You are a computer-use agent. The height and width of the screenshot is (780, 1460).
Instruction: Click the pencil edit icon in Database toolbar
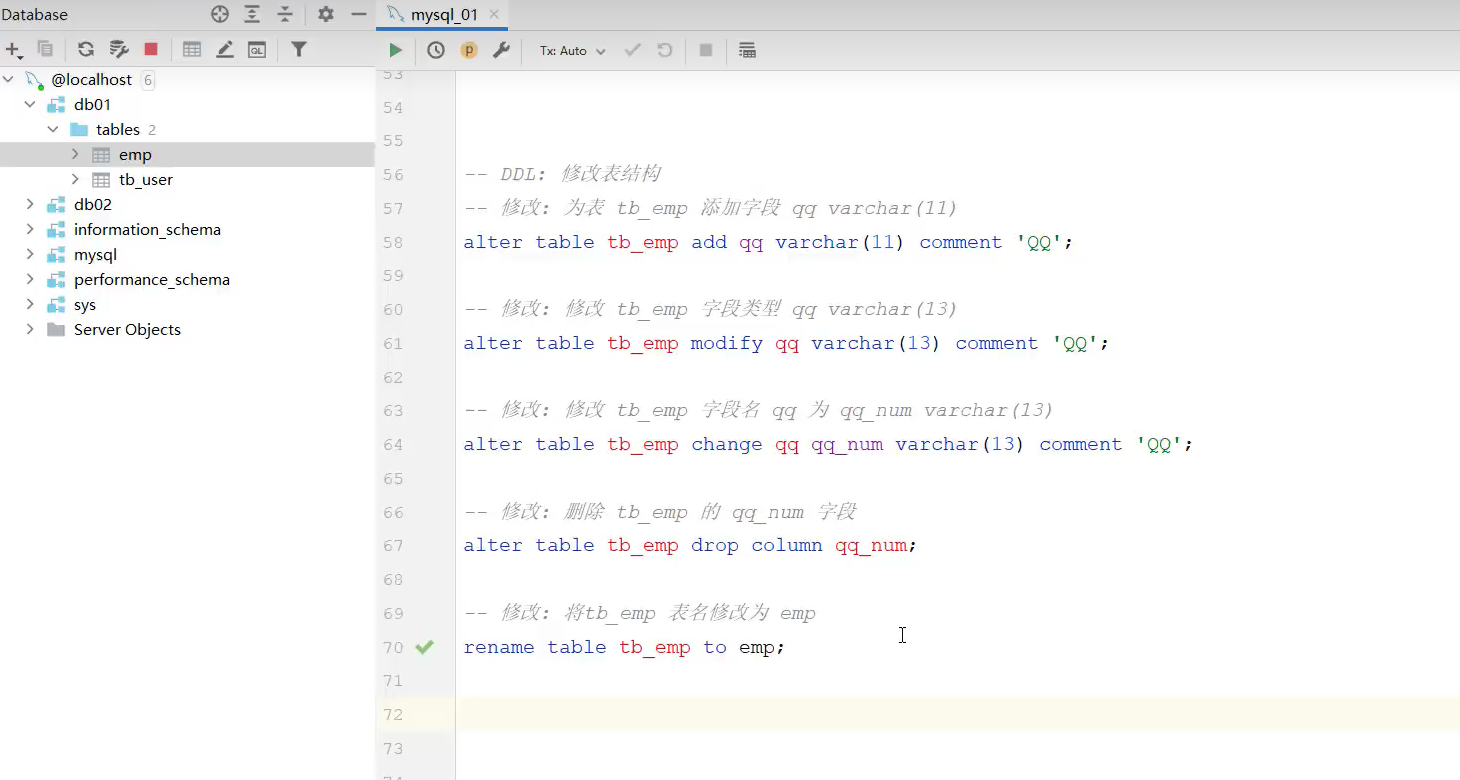click(224, 49)
